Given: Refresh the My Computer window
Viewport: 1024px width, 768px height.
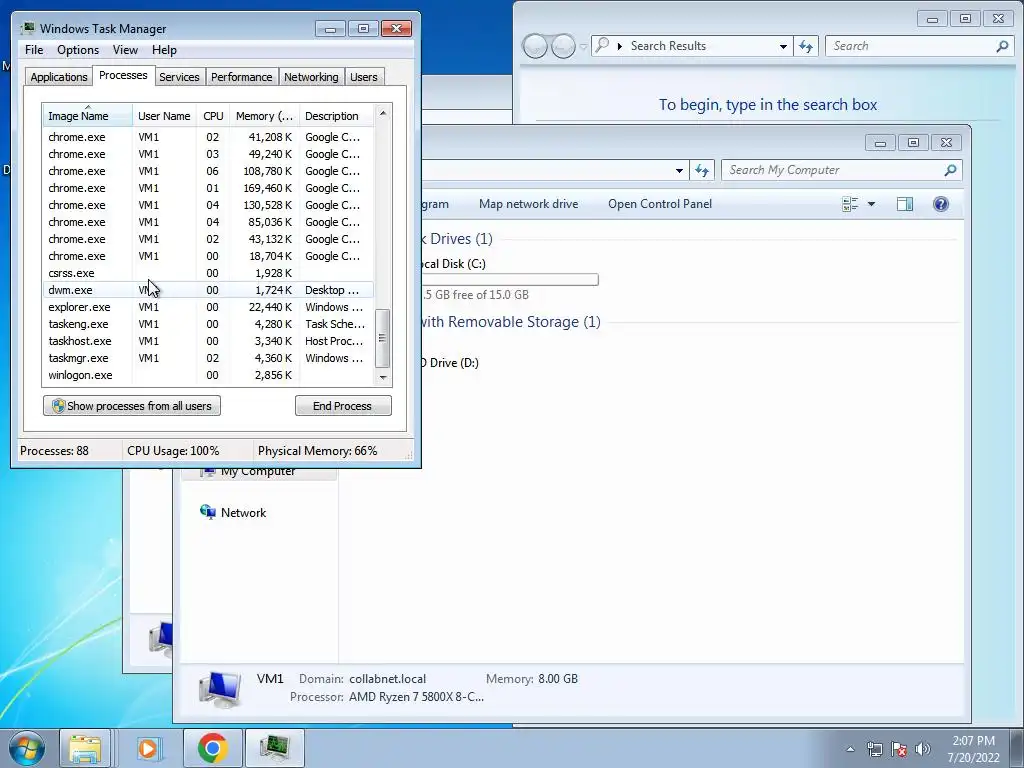Looking at the screenshot, I should (702, 170).
